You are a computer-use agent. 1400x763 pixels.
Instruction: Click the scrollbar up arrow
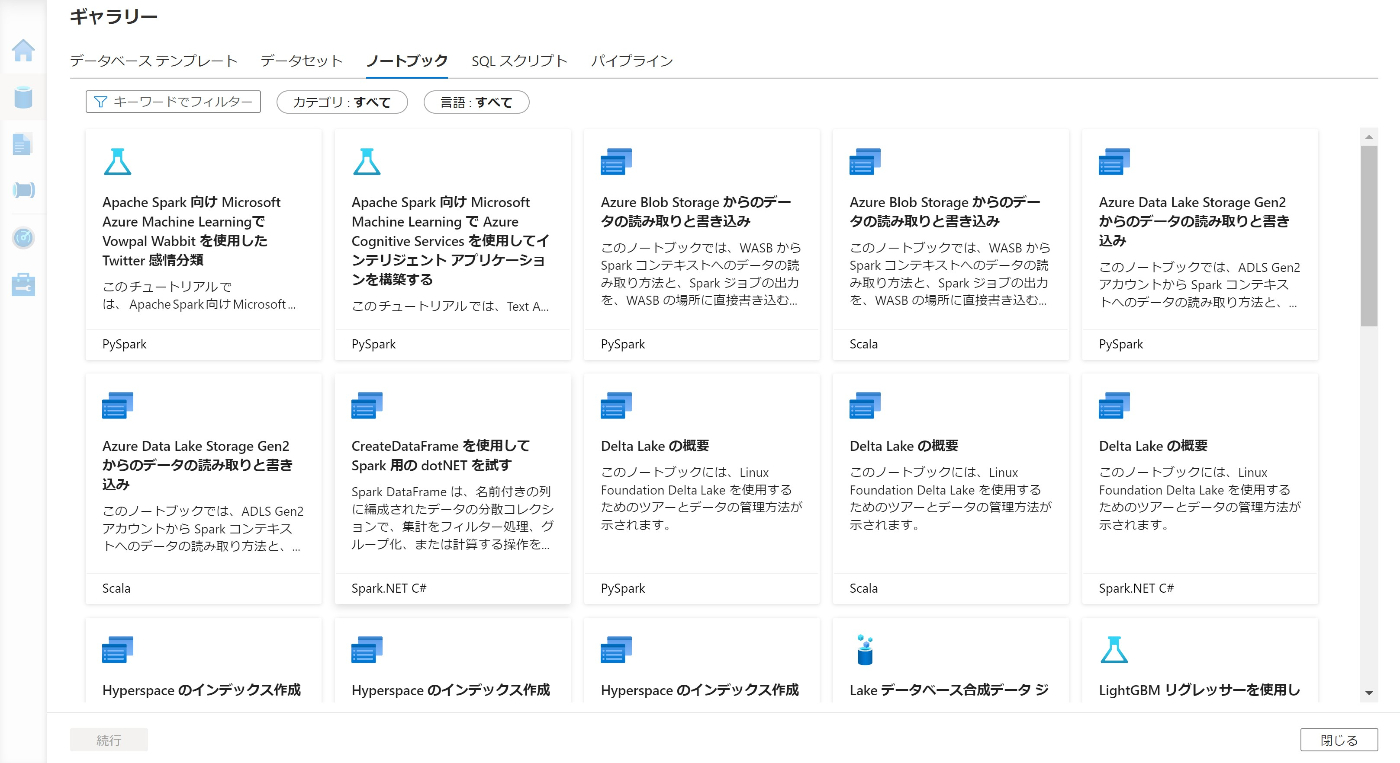[x=1369, y=135]
